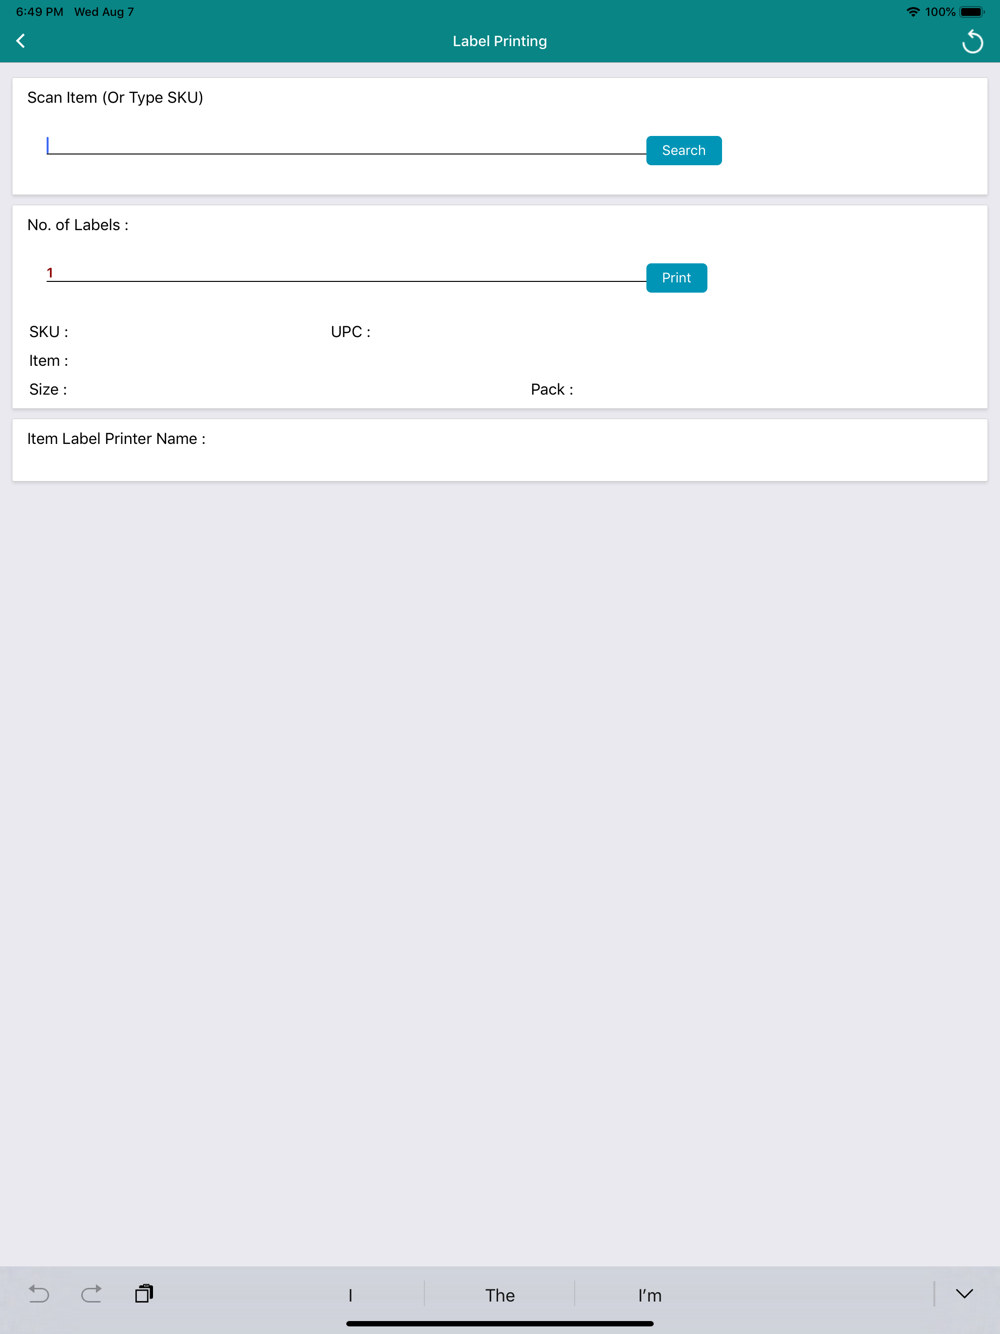The image size is (1000, 1334).
Task: Click the Search button
Action: pos(684,150)
